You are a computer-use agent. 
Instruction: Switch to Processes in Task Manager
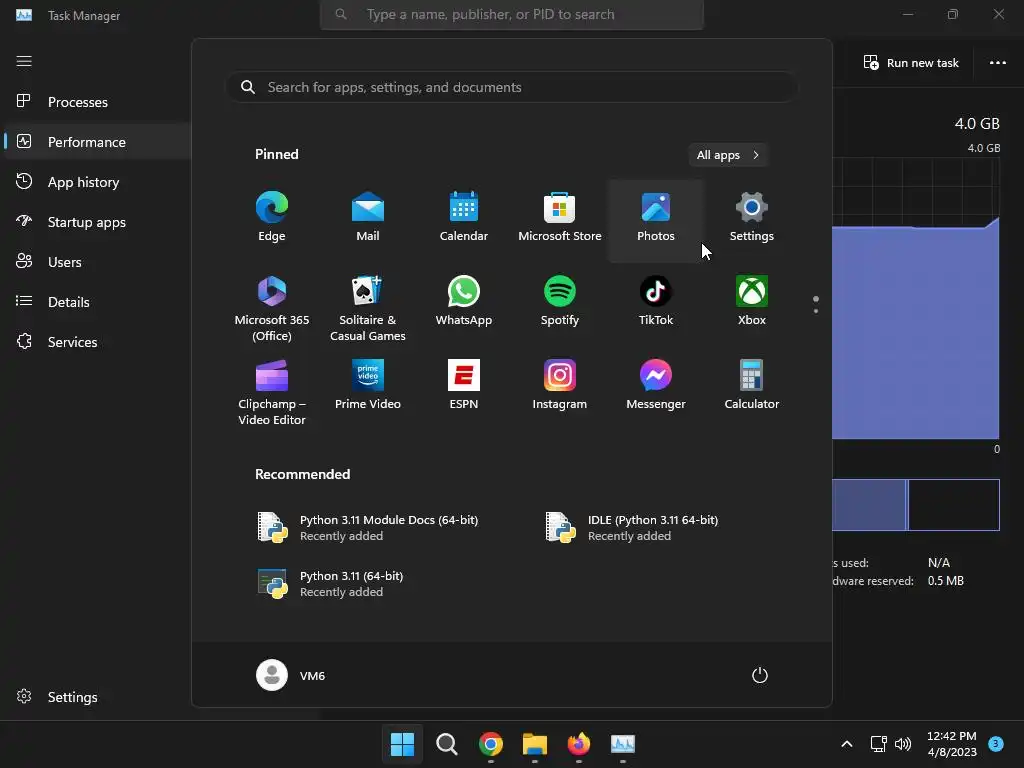point(97,102)
